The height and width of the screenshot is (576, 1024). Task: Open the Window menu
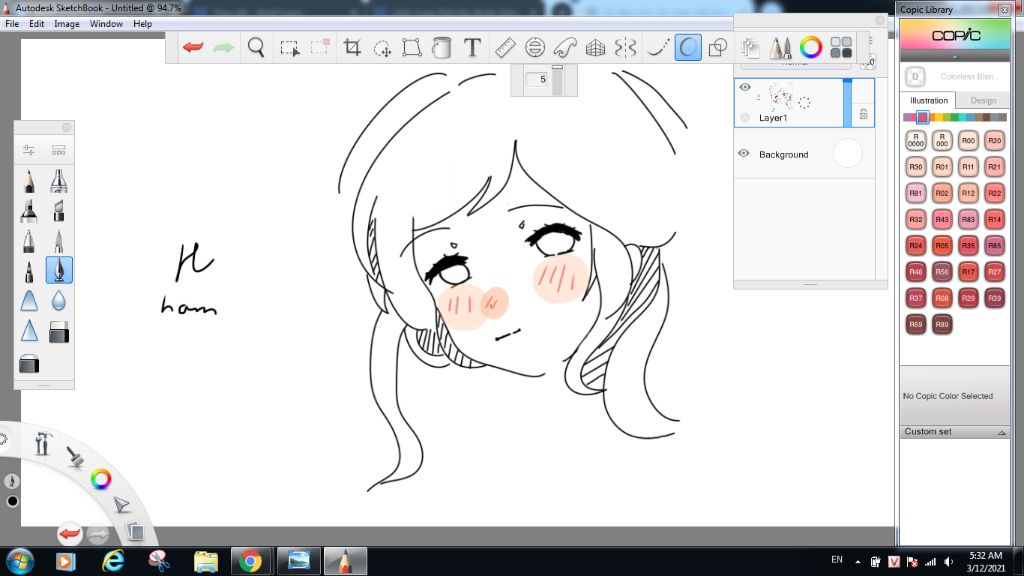click(106, 24)
